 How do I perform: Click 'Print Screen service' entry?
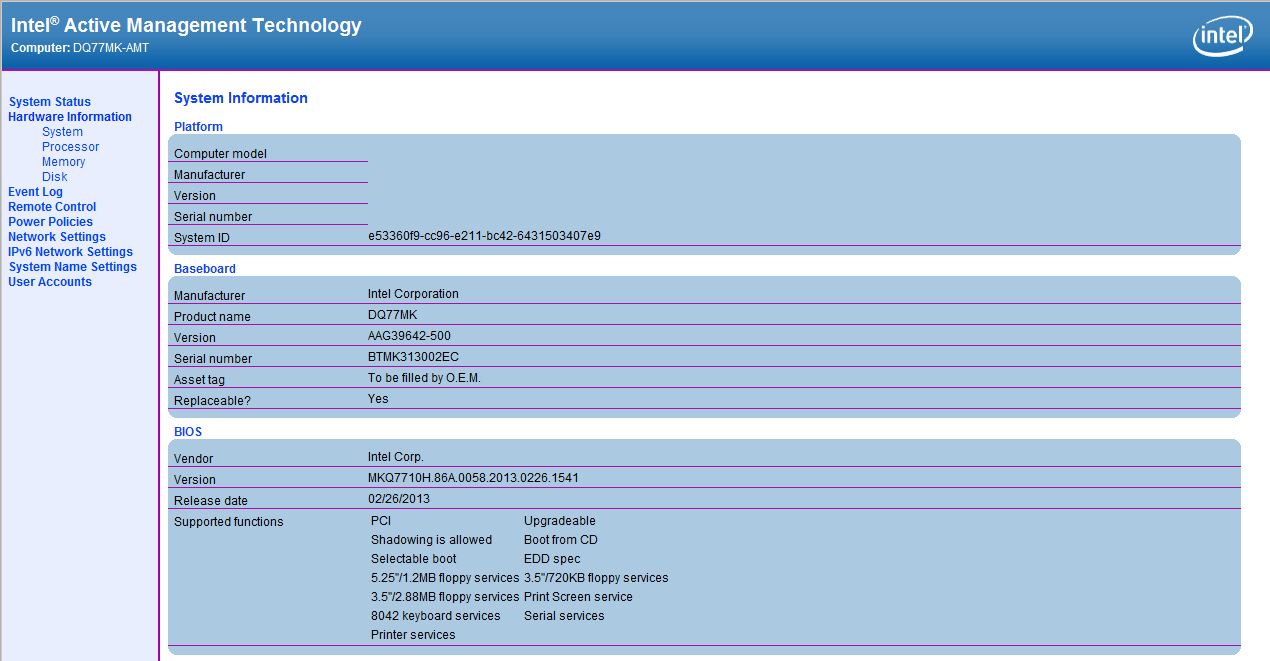click(x=578, y=597)
